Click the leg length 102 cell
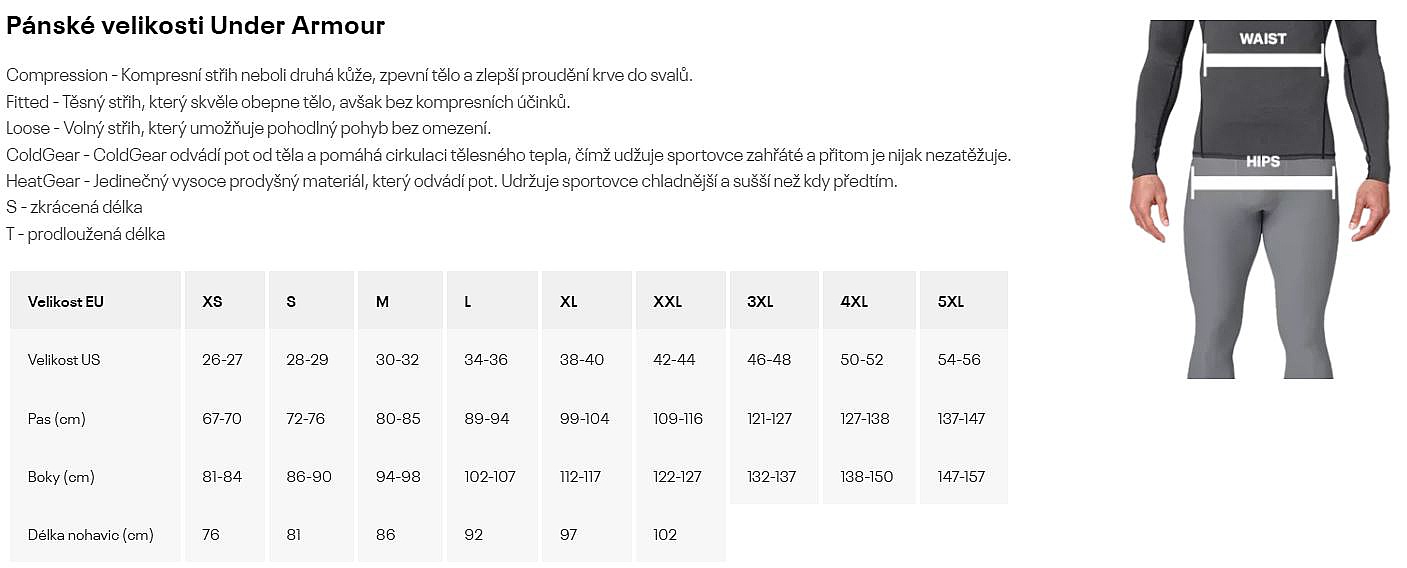This screenshot has height=568, width=1407. (666, 535)
